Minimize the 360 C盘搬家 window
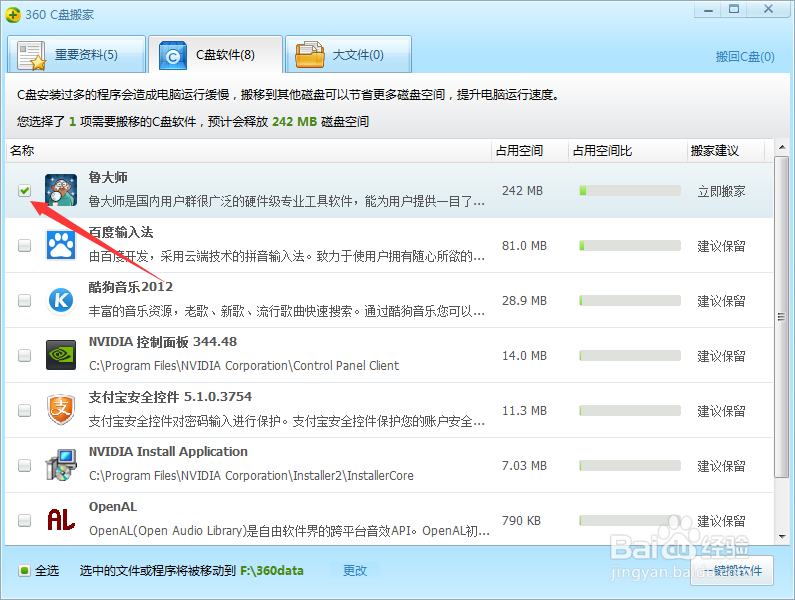Screen dimensions: 795x600 [x=709, y=10]
